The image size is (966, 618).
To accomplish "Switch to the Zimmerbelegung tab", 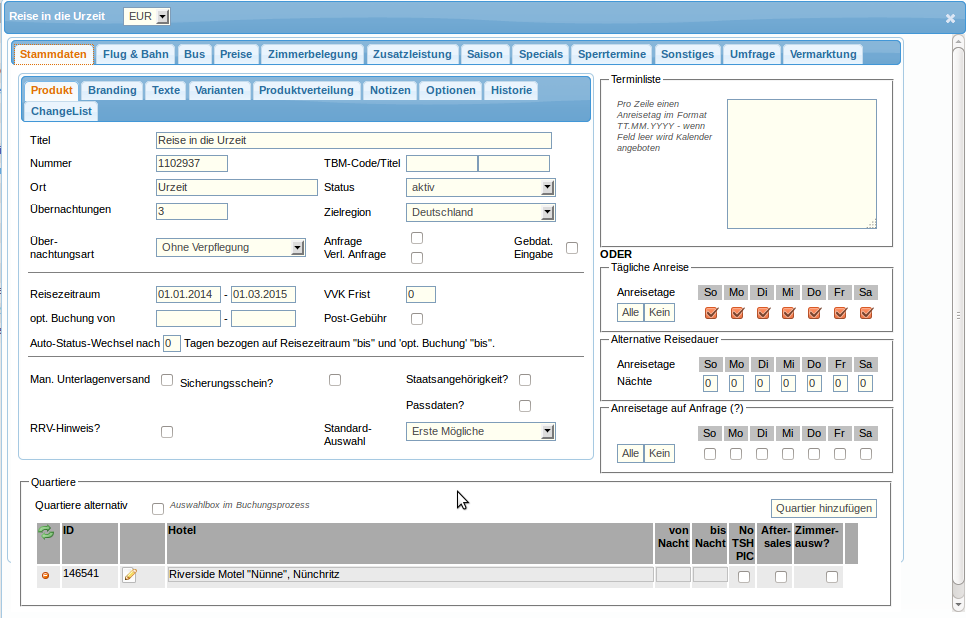I will tap(312, 54).
